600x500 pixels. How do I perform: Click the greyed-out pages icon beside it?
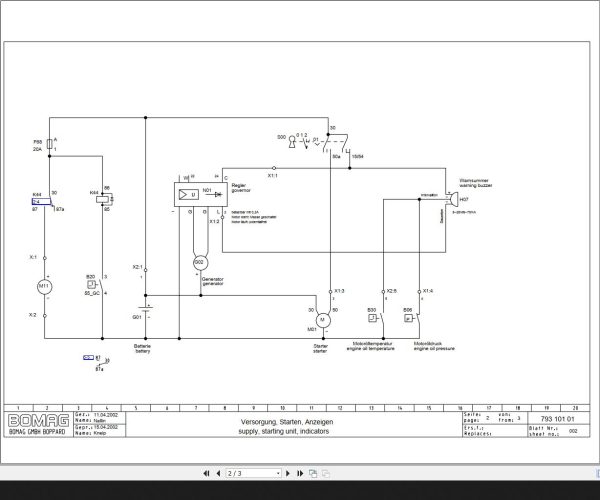(x=326, y=474)
